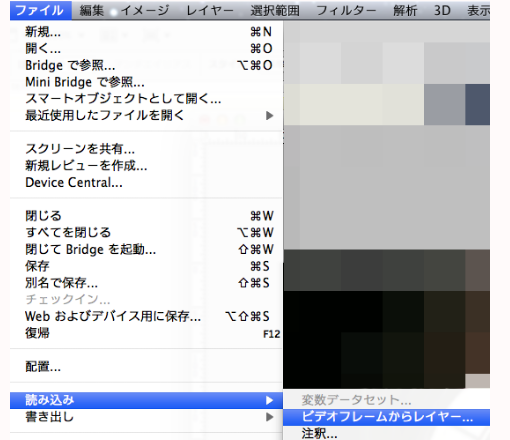The height and width of the screenshot is (440, 510).
Task: Choose Bridge で参照...
Action: (146, 65)
